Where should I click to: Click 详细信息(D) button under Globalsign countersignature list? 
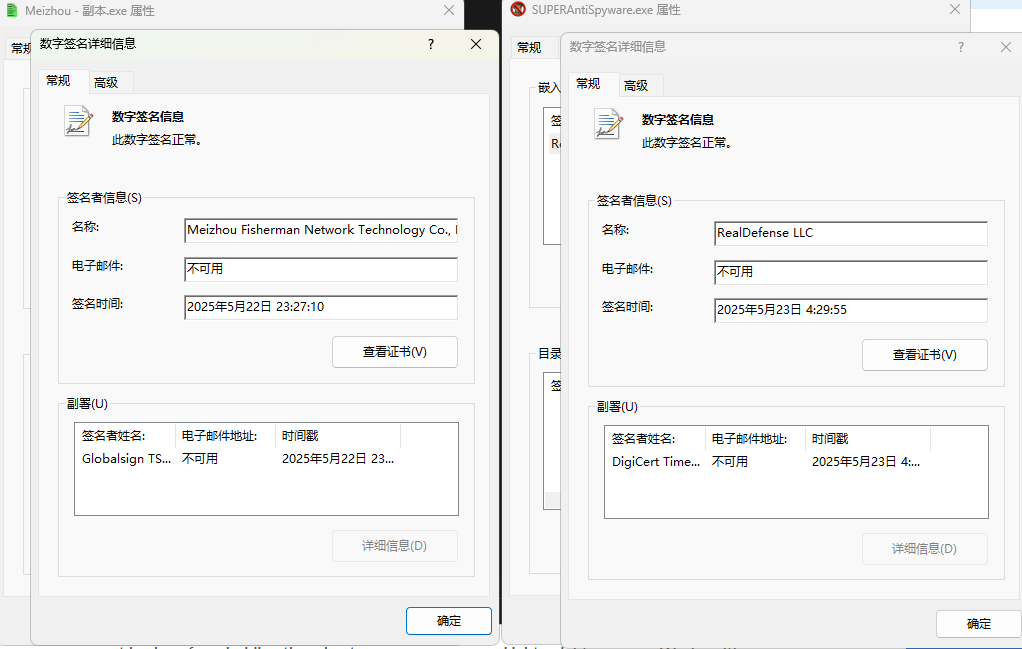point(395,546)
